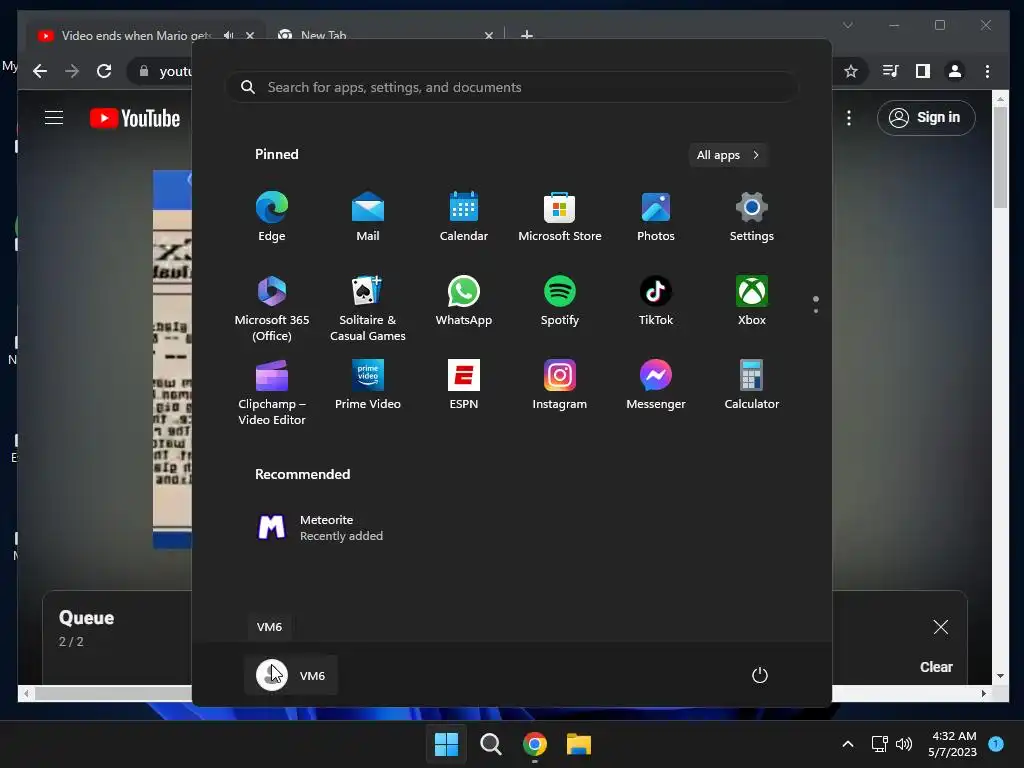The image size is (1024, 768).
Task: Click Sign in on YouTube
Action: click(926, 118)
